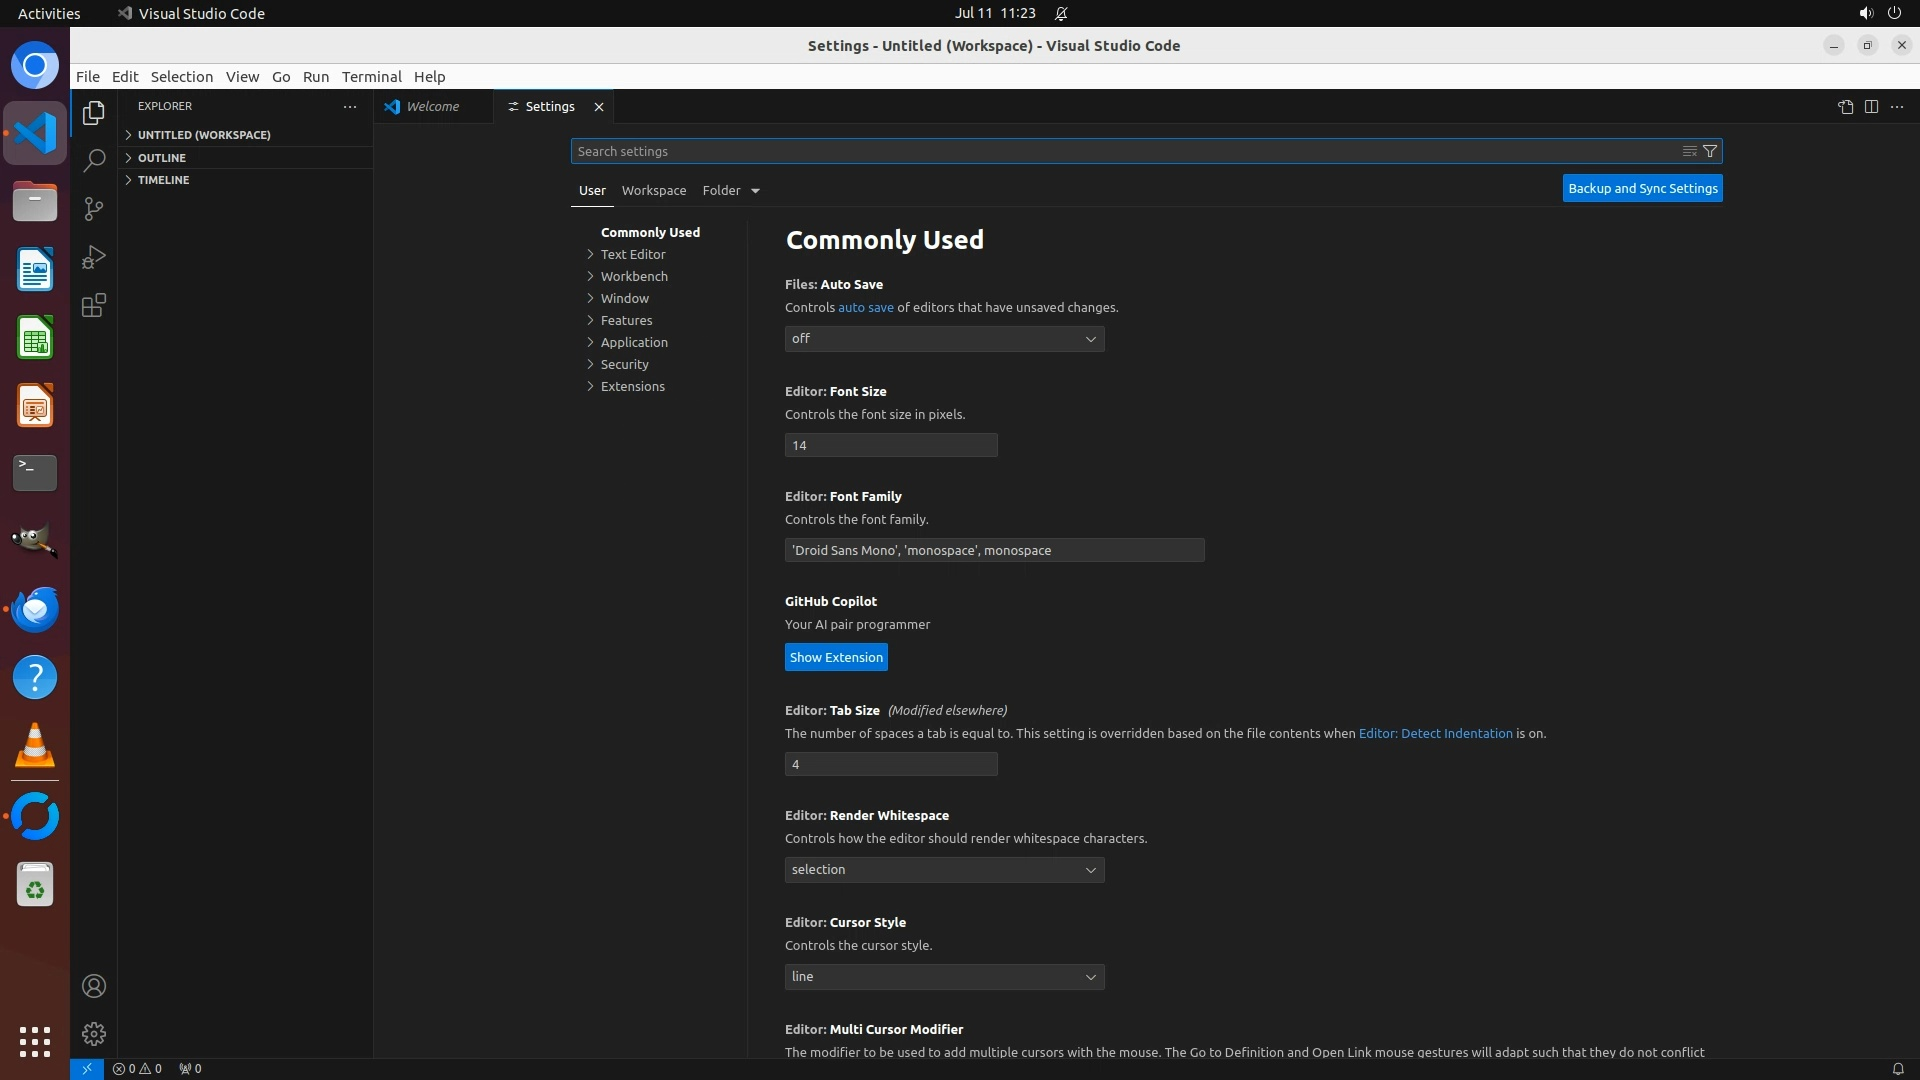Viewport: 1920px width, 1080px height.
Task: Expand the Text Editor settings category
Action: tap(633, 254)
